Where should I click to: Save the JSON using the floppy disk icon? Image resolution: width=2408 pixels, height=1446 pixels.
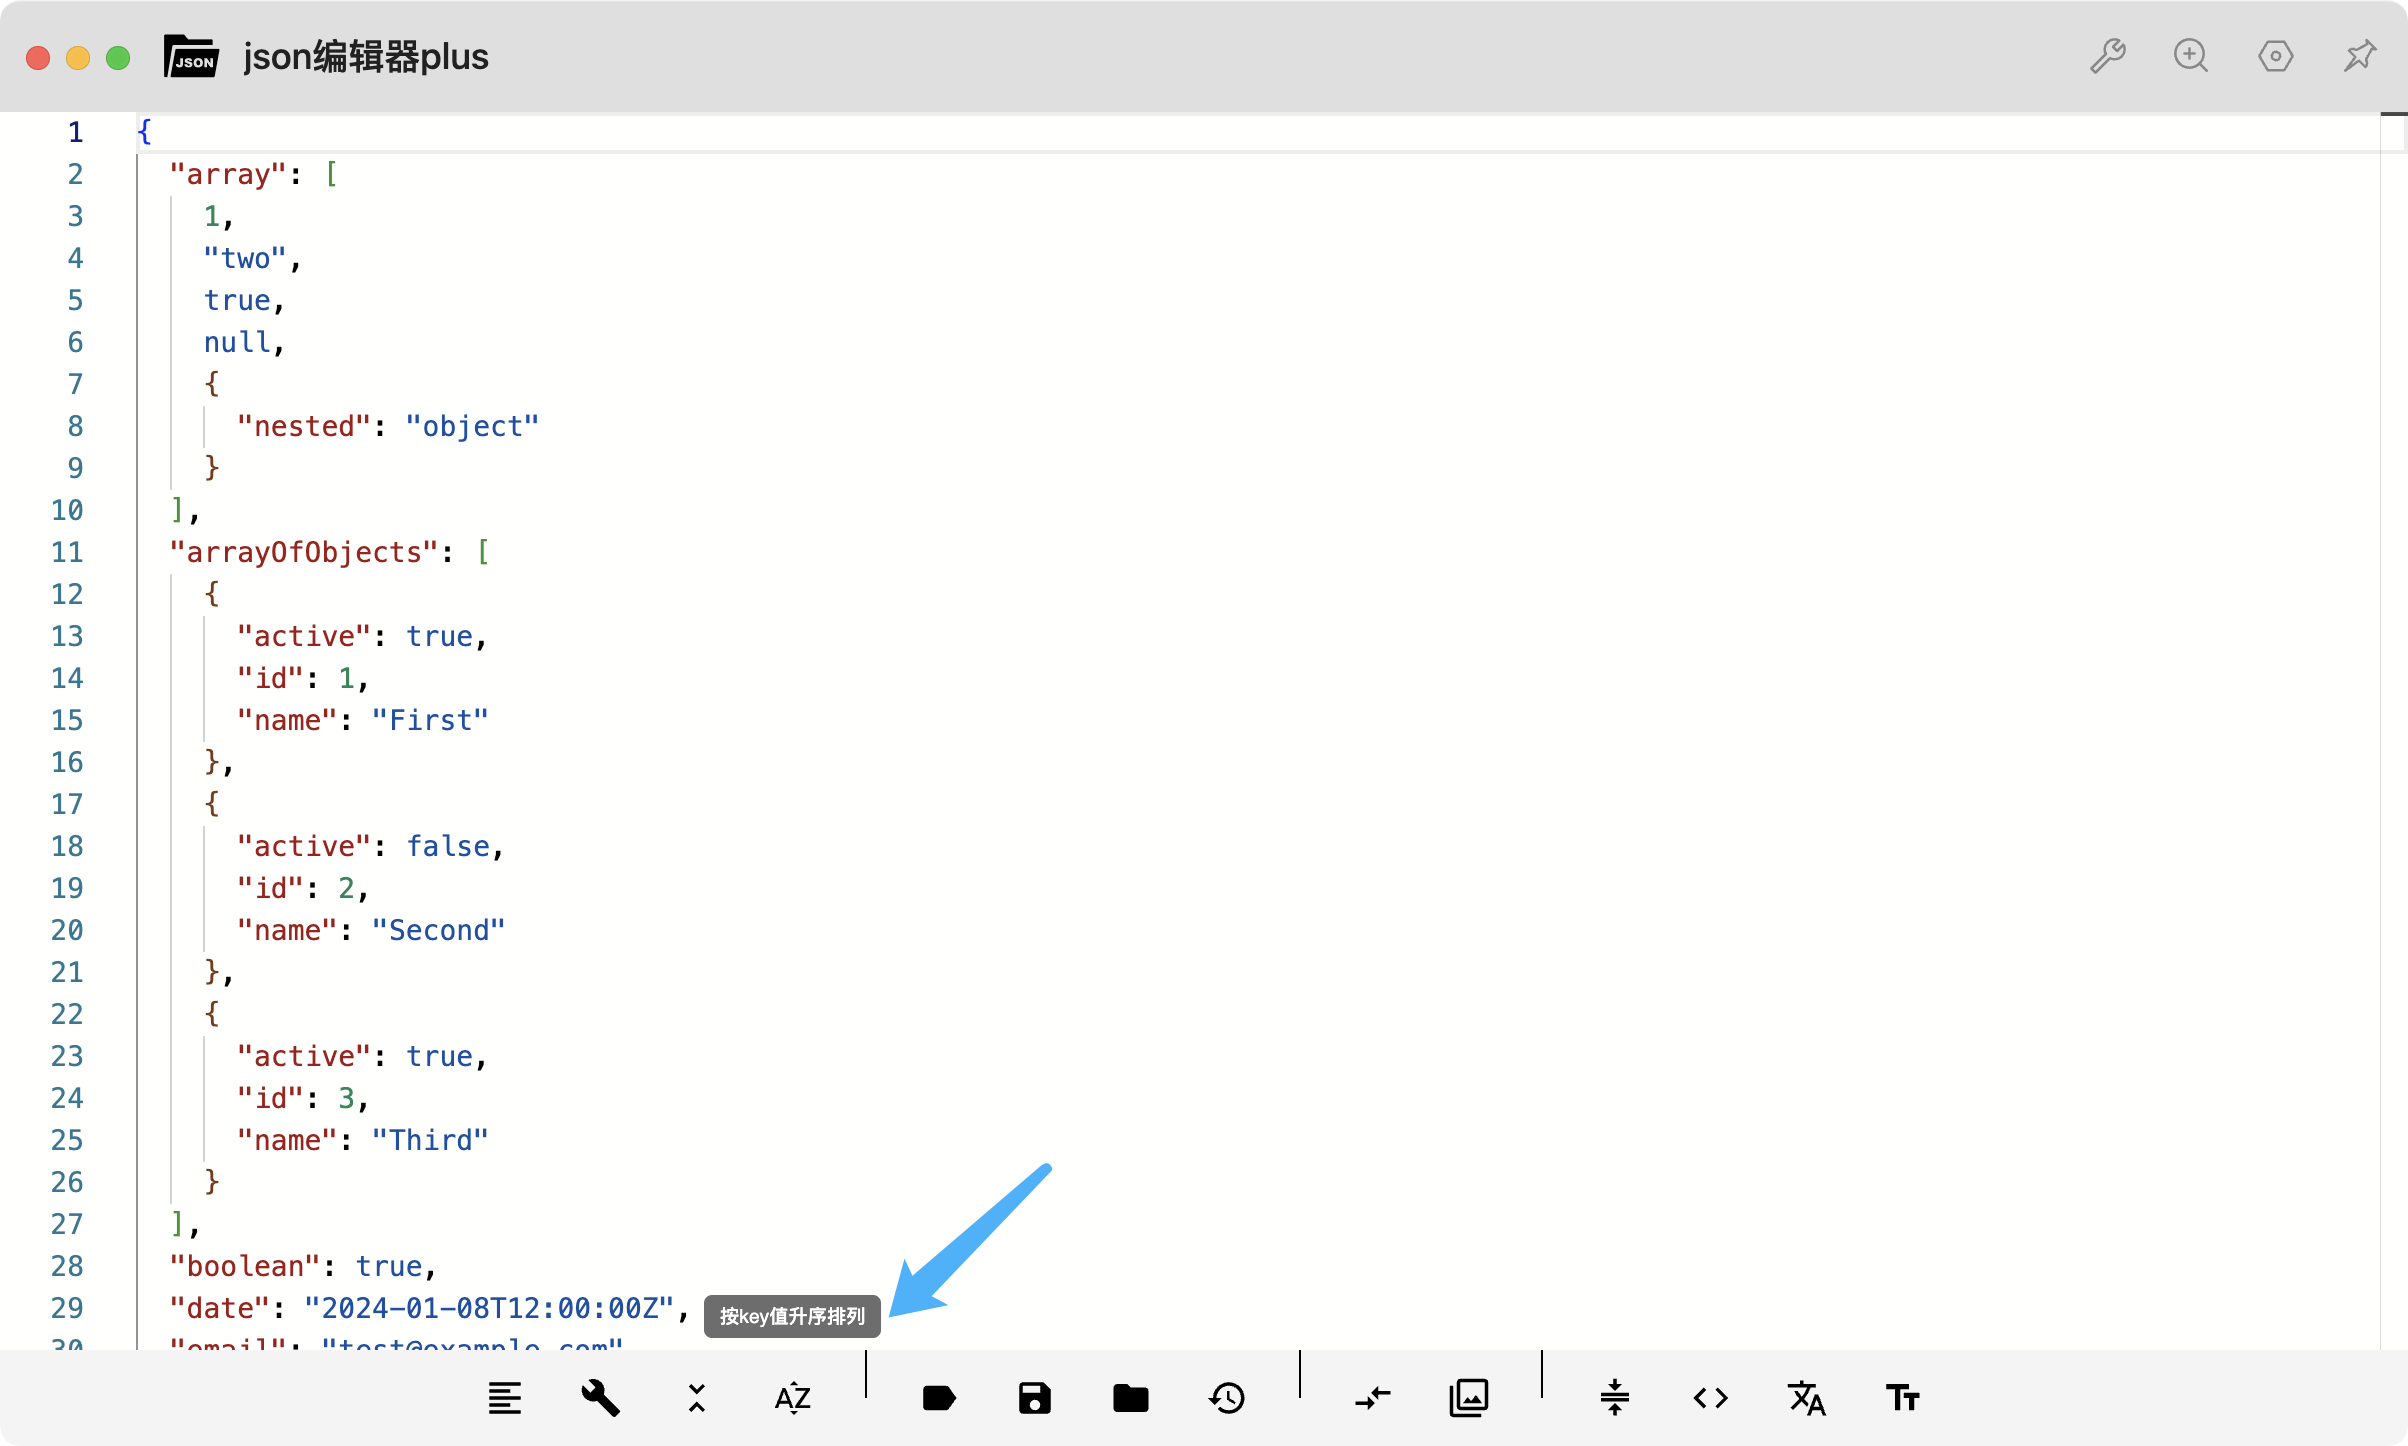point(1035,1397)
